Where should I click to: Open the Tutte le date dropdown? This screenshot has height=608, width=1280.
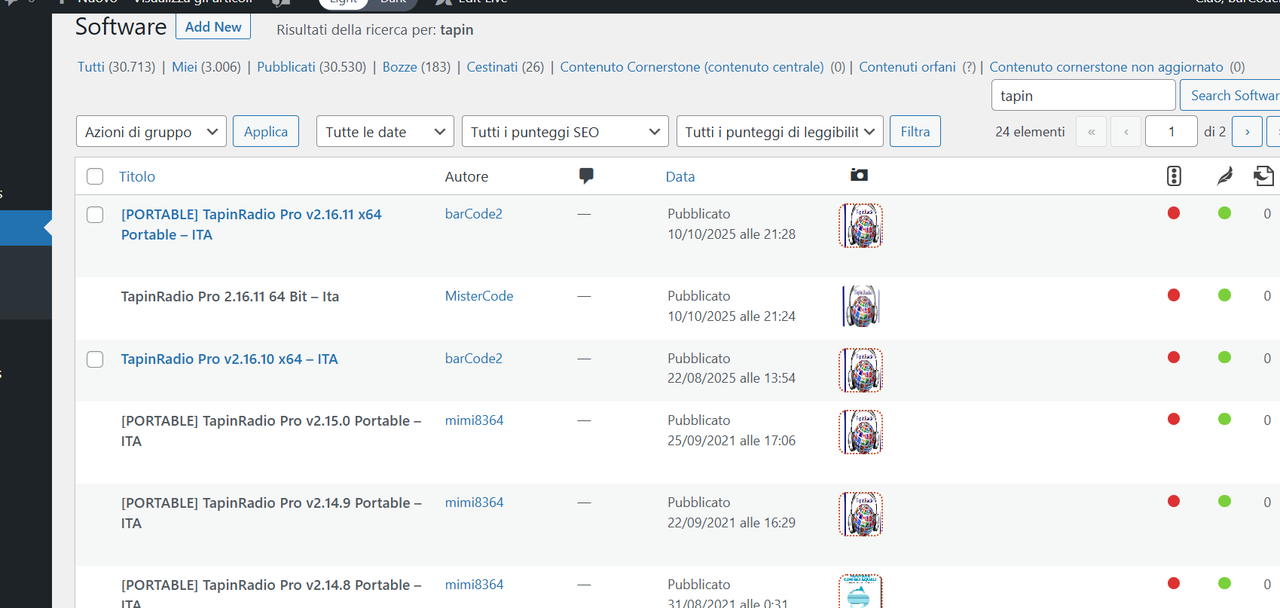click(385, 131)
